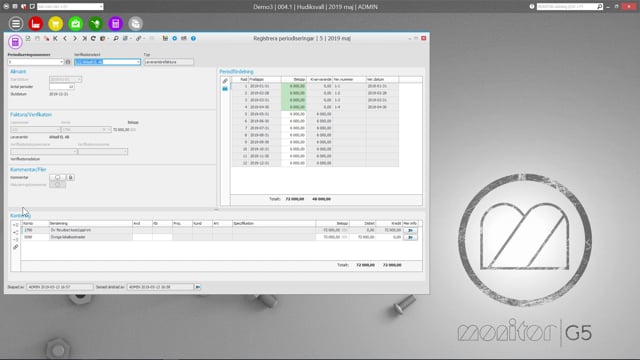Click the Kvarvarande column header
640x360 pixels.
point(320,79)
